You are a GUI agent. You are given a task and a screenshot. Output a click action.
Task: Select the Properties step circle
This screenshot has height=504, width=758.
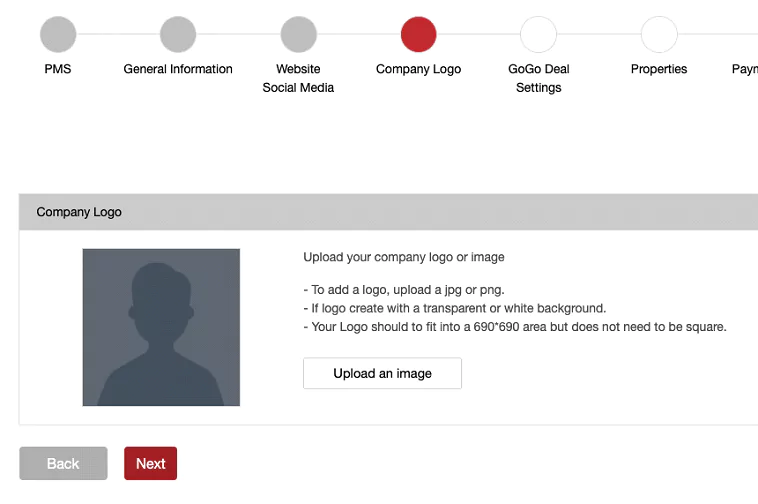pyautogui.click(x=659, y=34)
